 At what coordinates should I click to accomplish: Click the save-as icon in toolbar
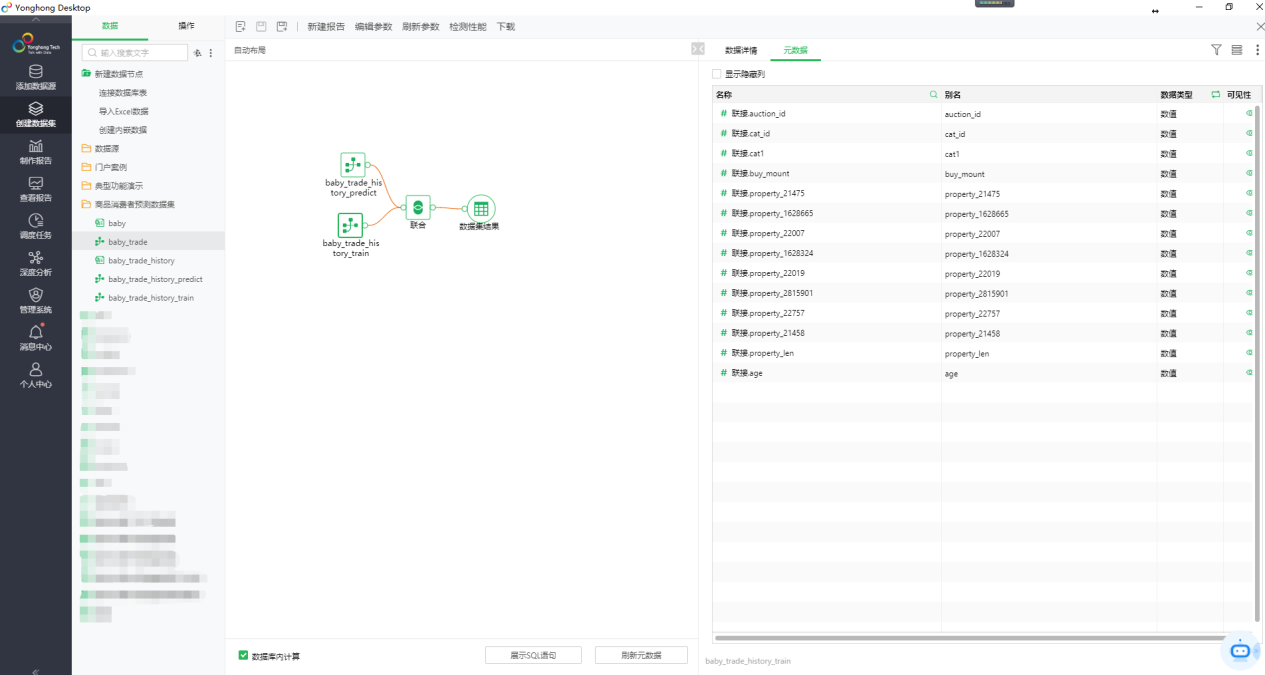[x=282, y=26]
